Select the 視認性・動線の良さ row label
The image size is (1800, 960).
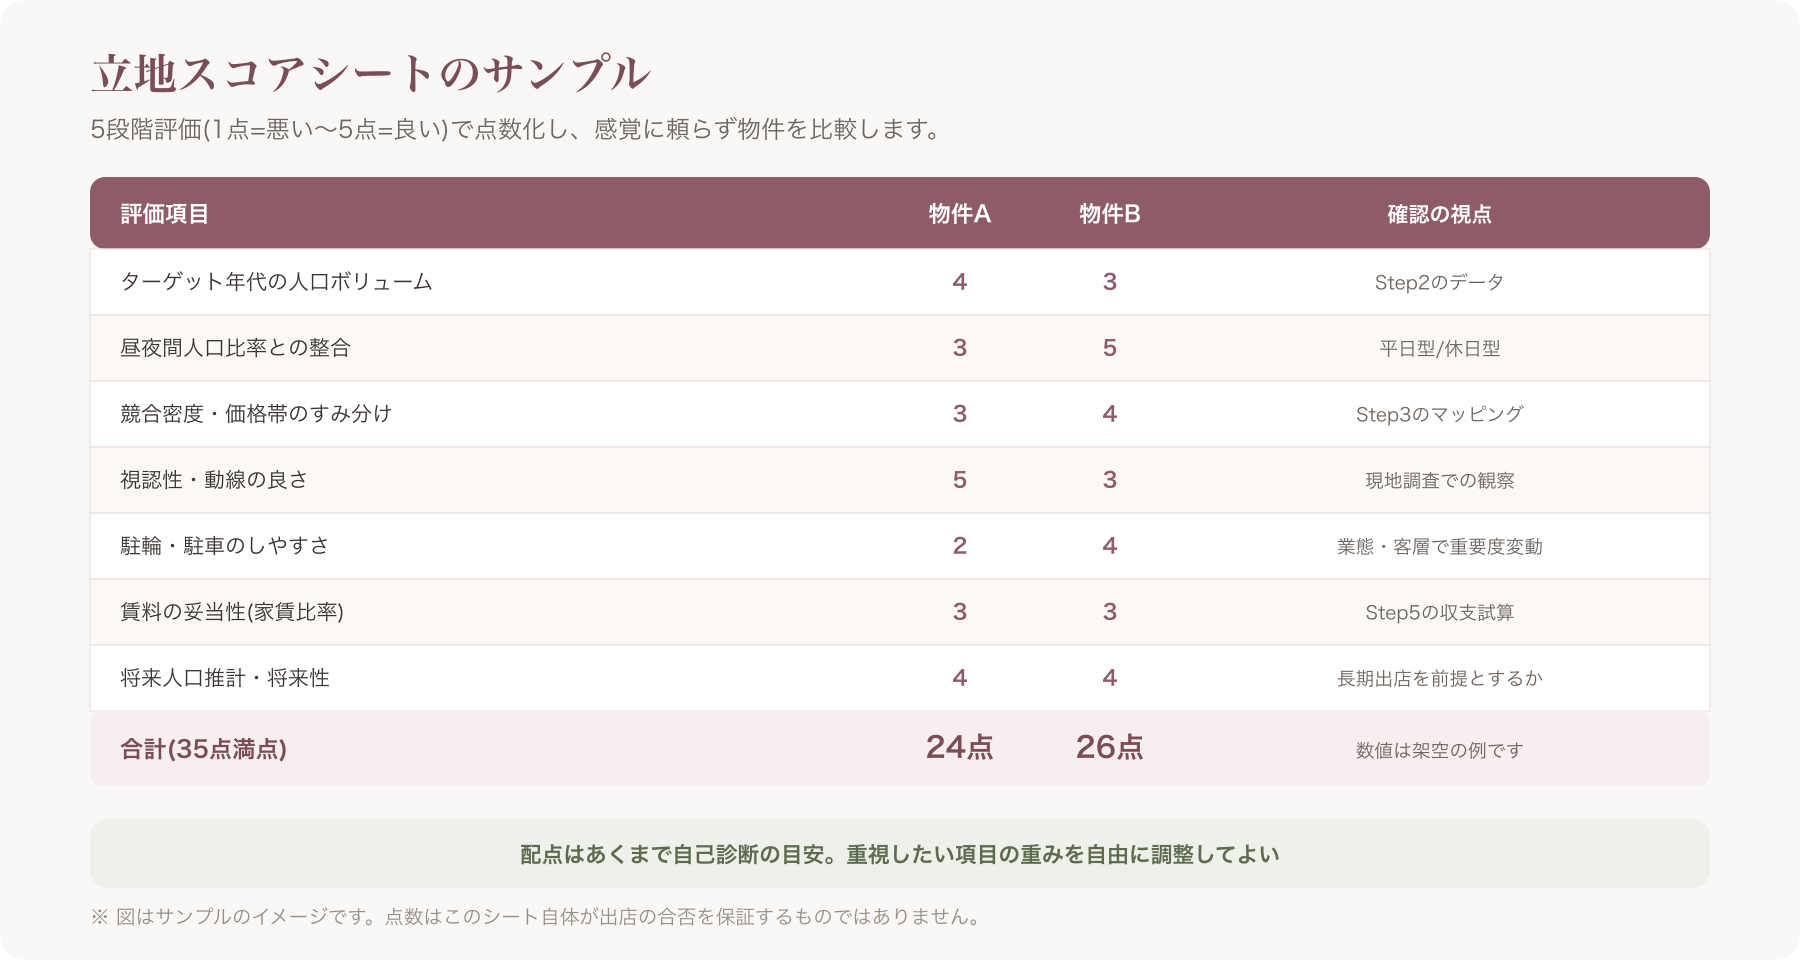pyautogui.click(x=214, y=480)
